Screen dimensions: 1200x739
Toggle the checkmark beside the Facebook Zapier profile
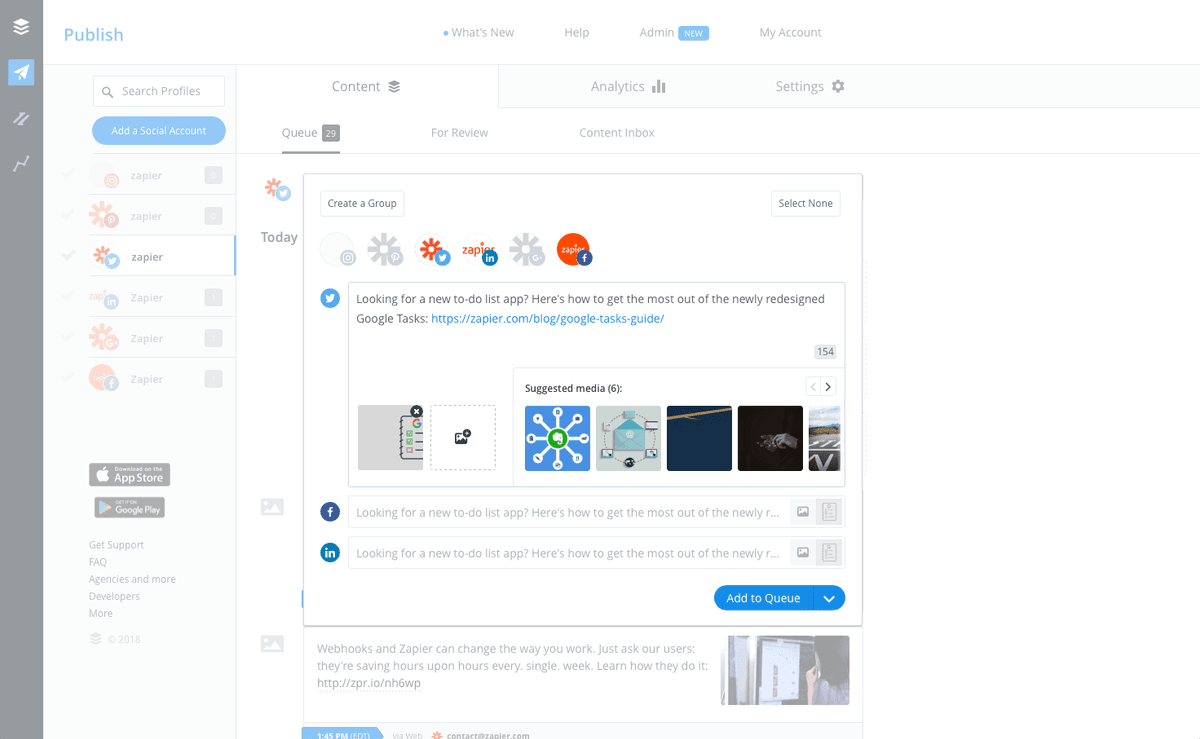[67, 377]
